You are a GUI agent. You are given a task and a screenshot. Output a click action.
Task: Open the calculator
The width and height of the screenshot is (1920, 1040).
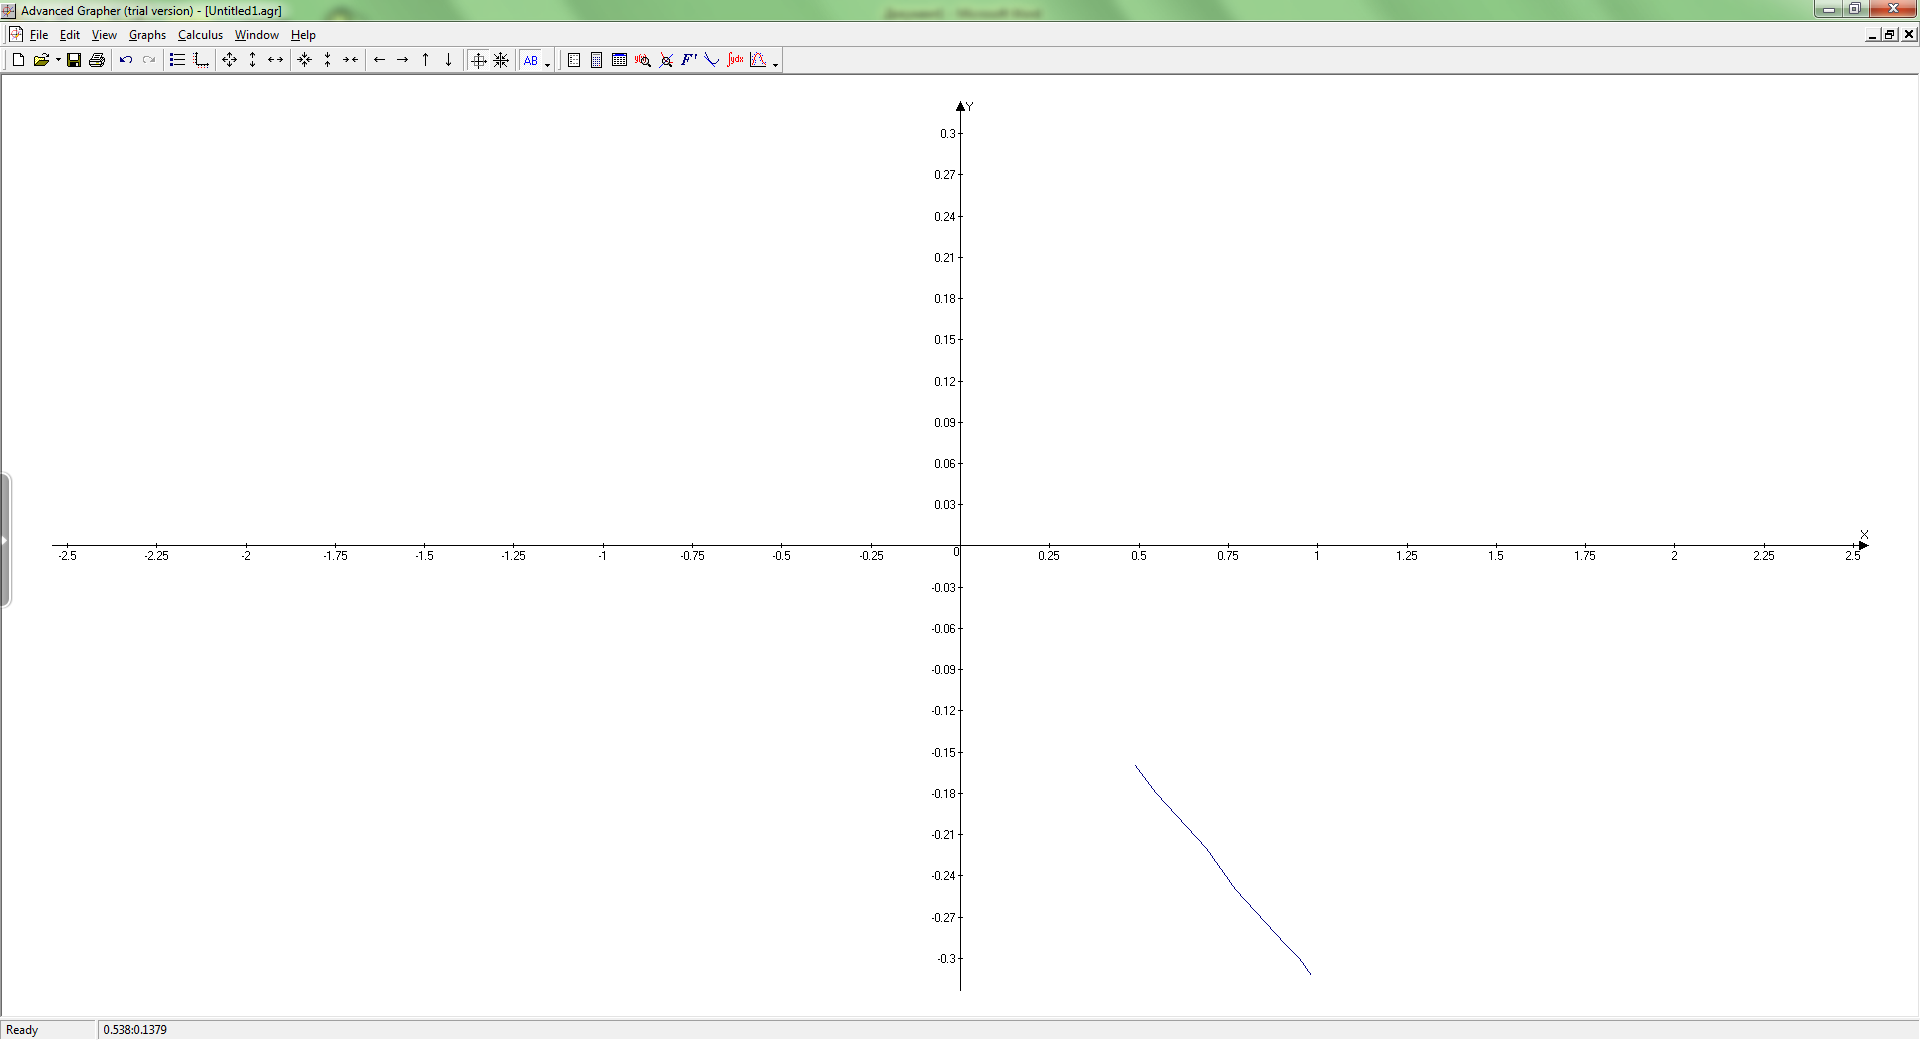click(597, 60)
